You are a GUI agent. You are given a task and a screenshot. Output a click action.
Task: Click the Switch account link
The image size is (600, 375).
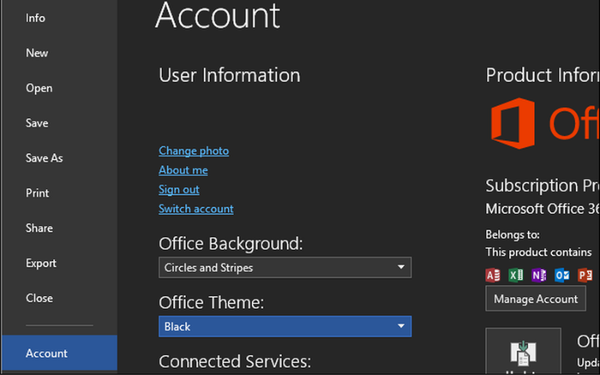click(x=196, y=209)
